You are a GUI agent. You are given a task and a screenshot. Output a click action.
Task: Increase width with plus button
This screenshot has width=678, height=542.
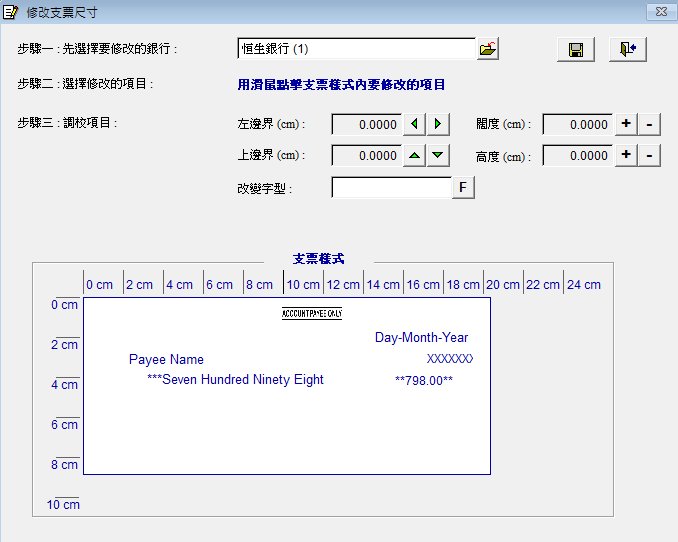pyautogui.click(x=626, y=125)
